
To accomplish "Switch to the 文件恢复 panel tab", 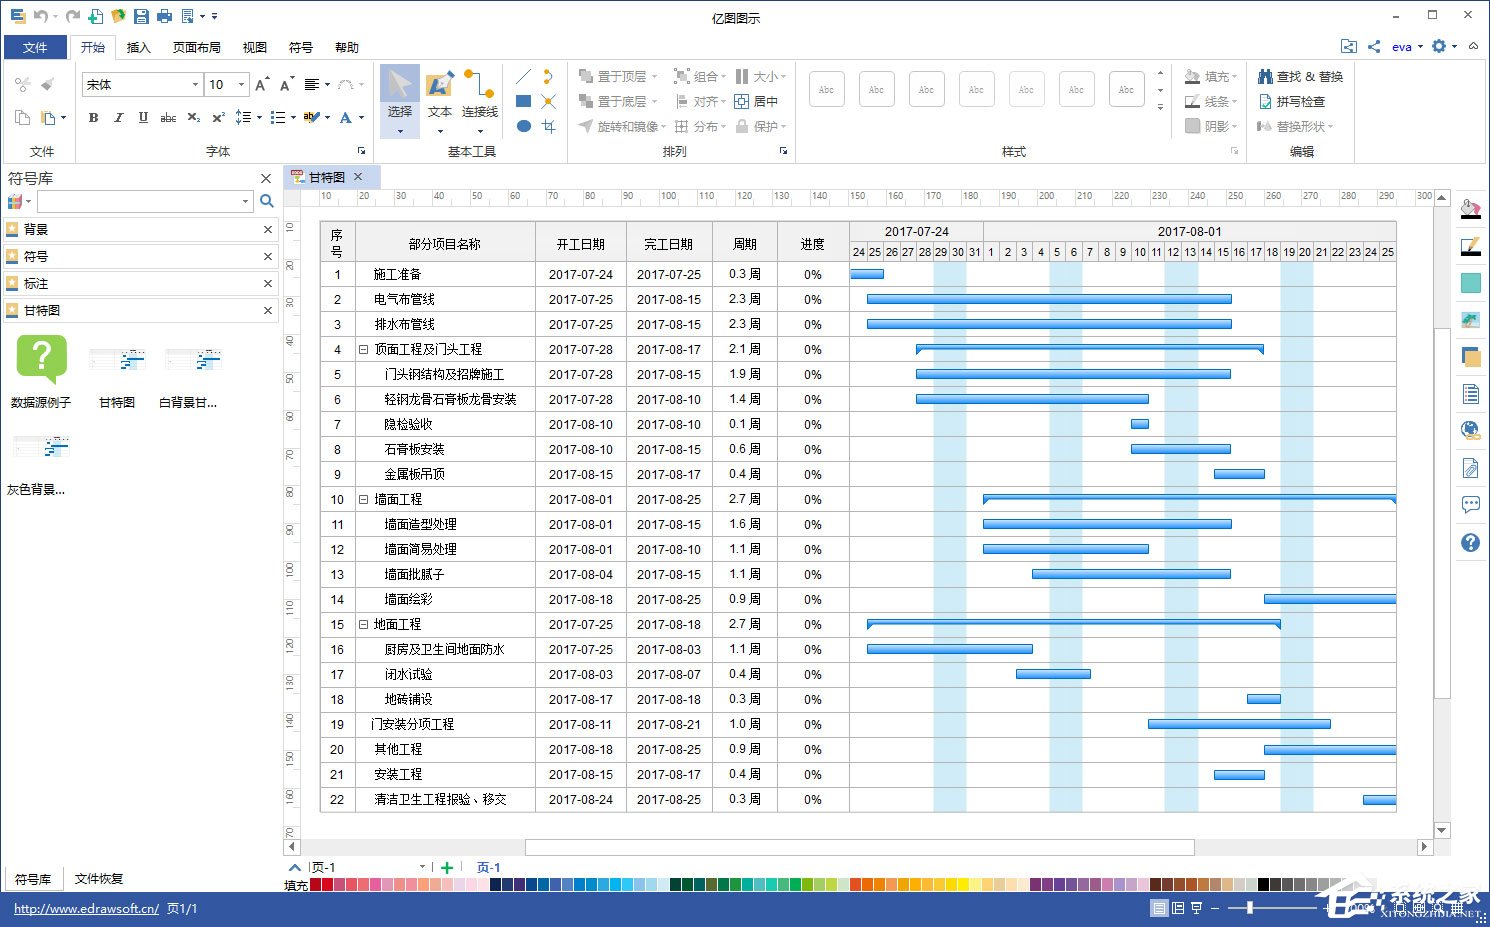I will (99, 879).
